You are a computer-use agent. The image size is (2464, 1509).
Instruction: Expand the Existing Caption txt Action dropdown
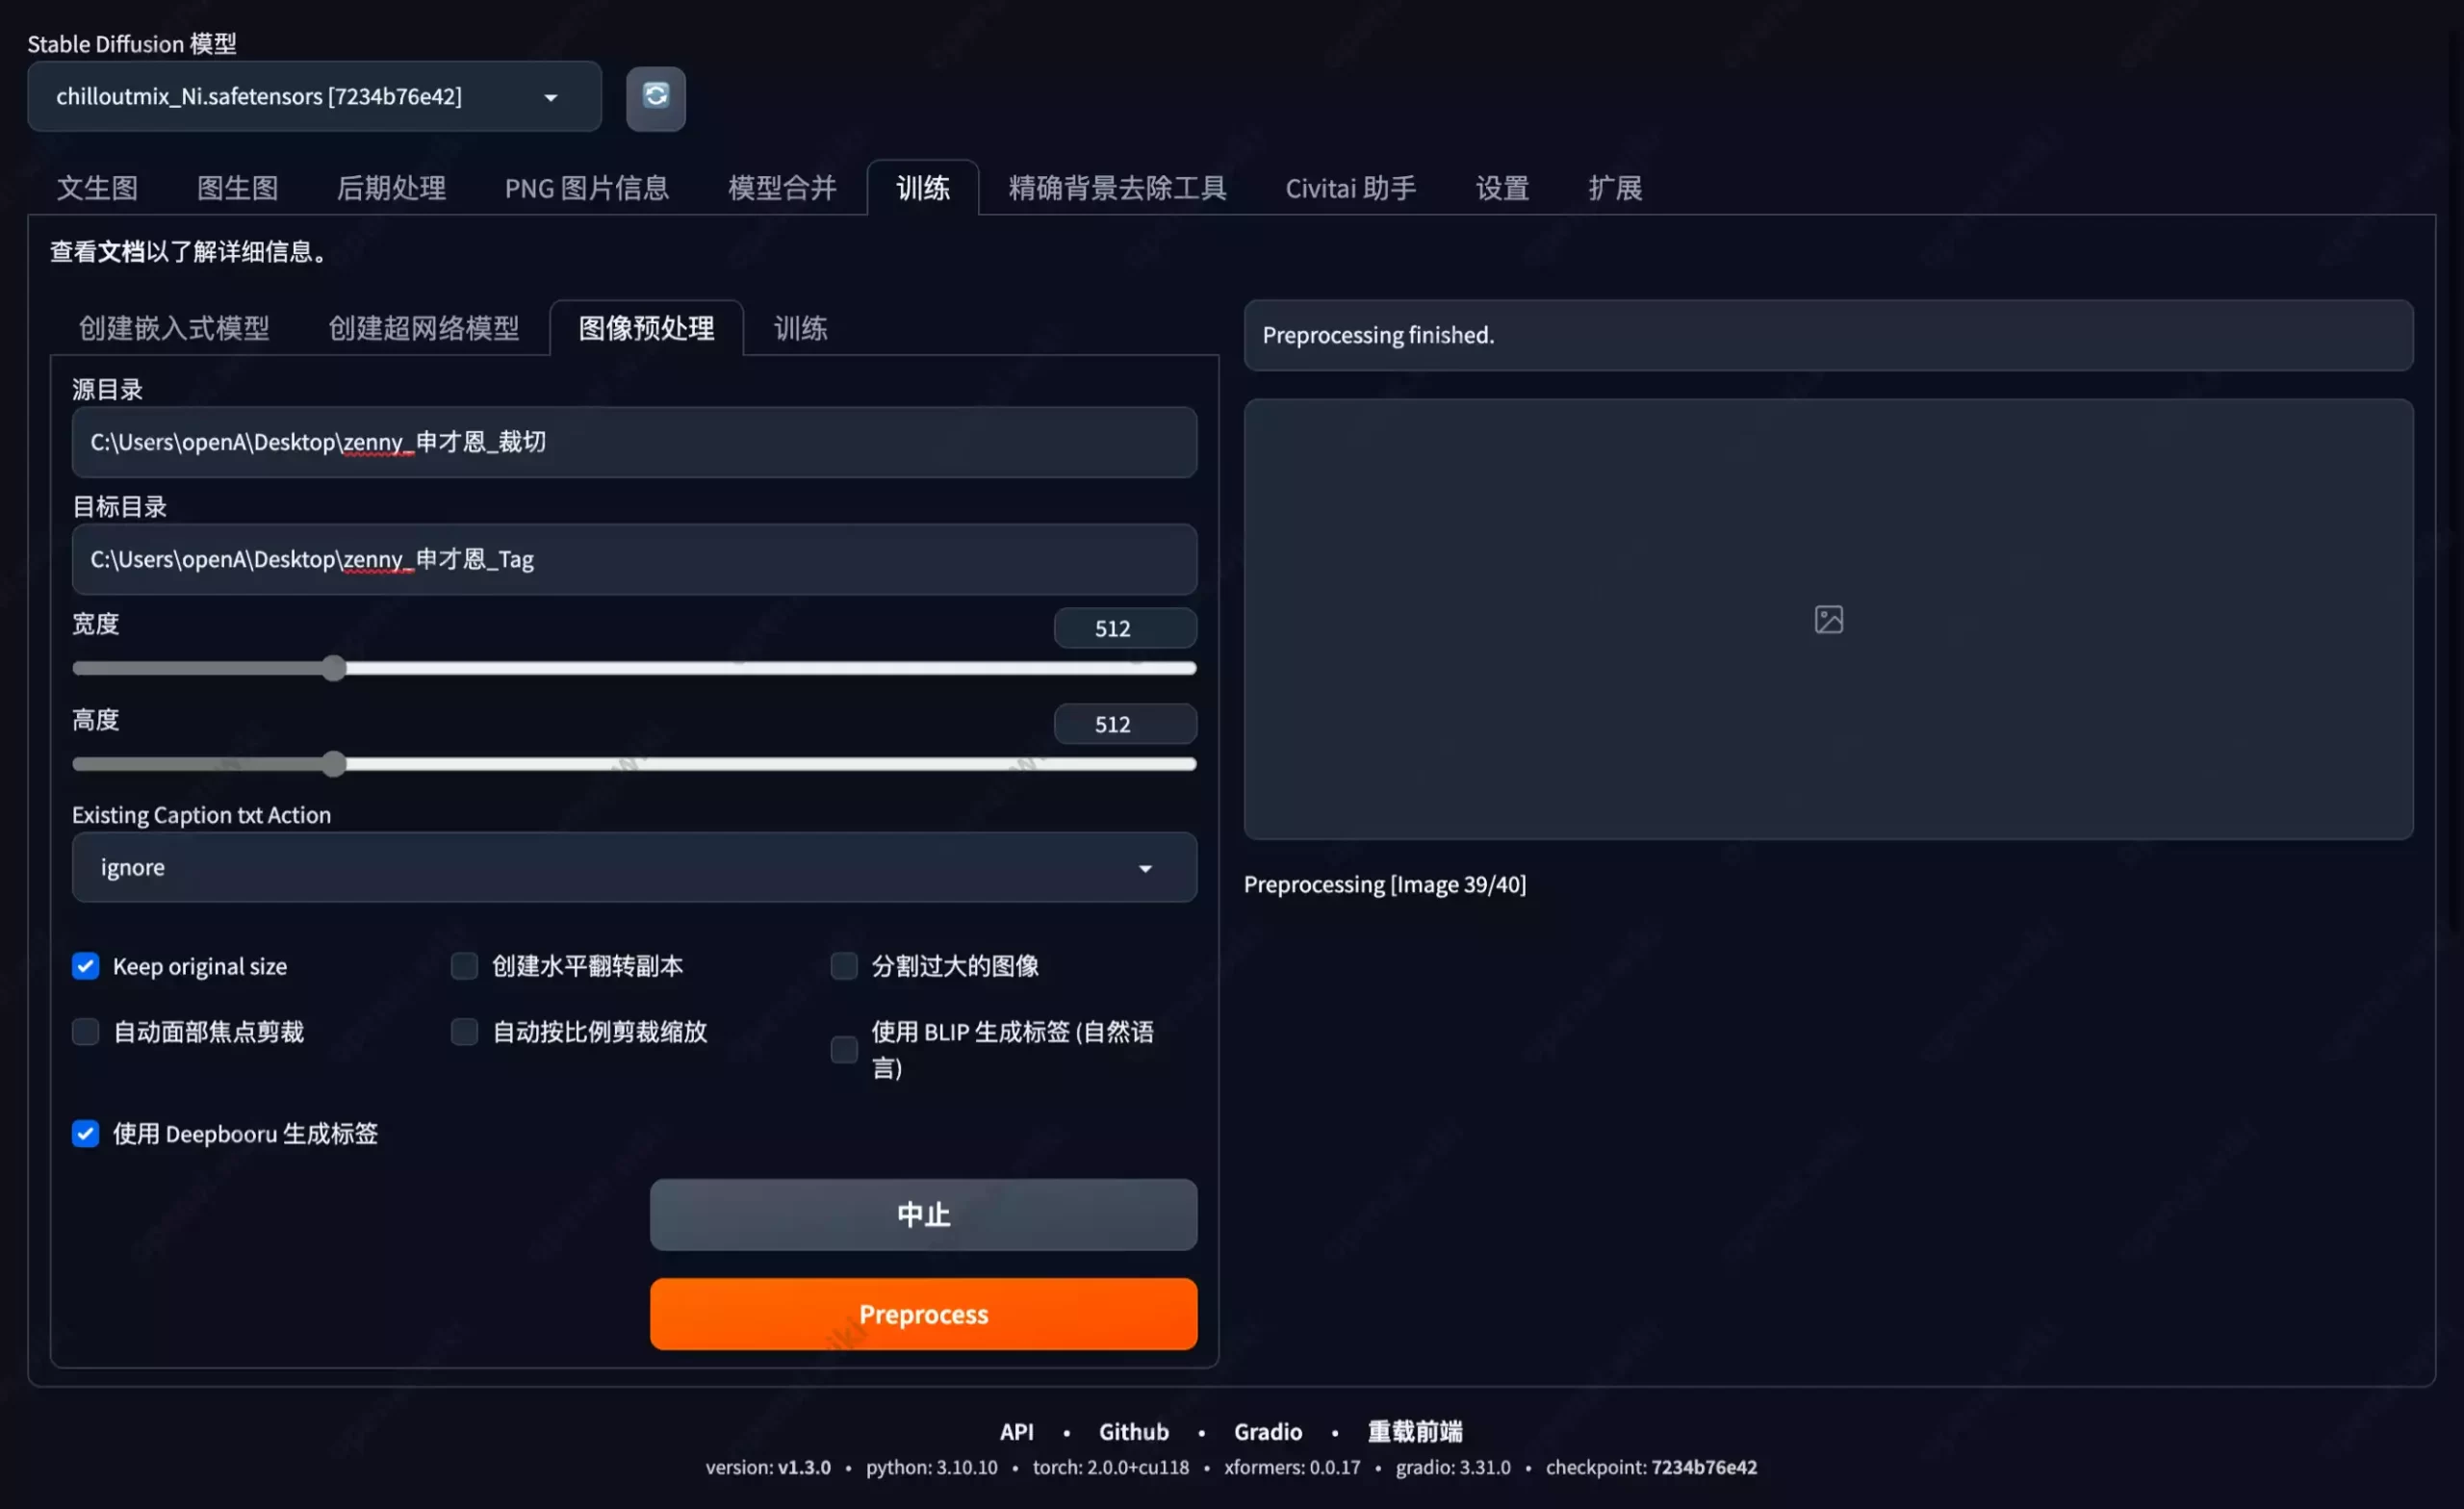(x=634, y=867)
